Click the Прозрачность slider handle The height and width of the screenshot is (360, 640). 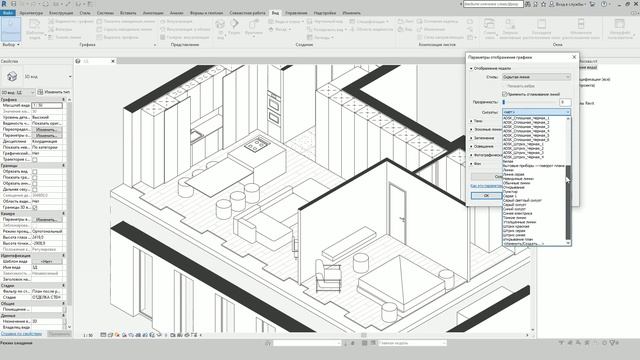click(504, 102)
